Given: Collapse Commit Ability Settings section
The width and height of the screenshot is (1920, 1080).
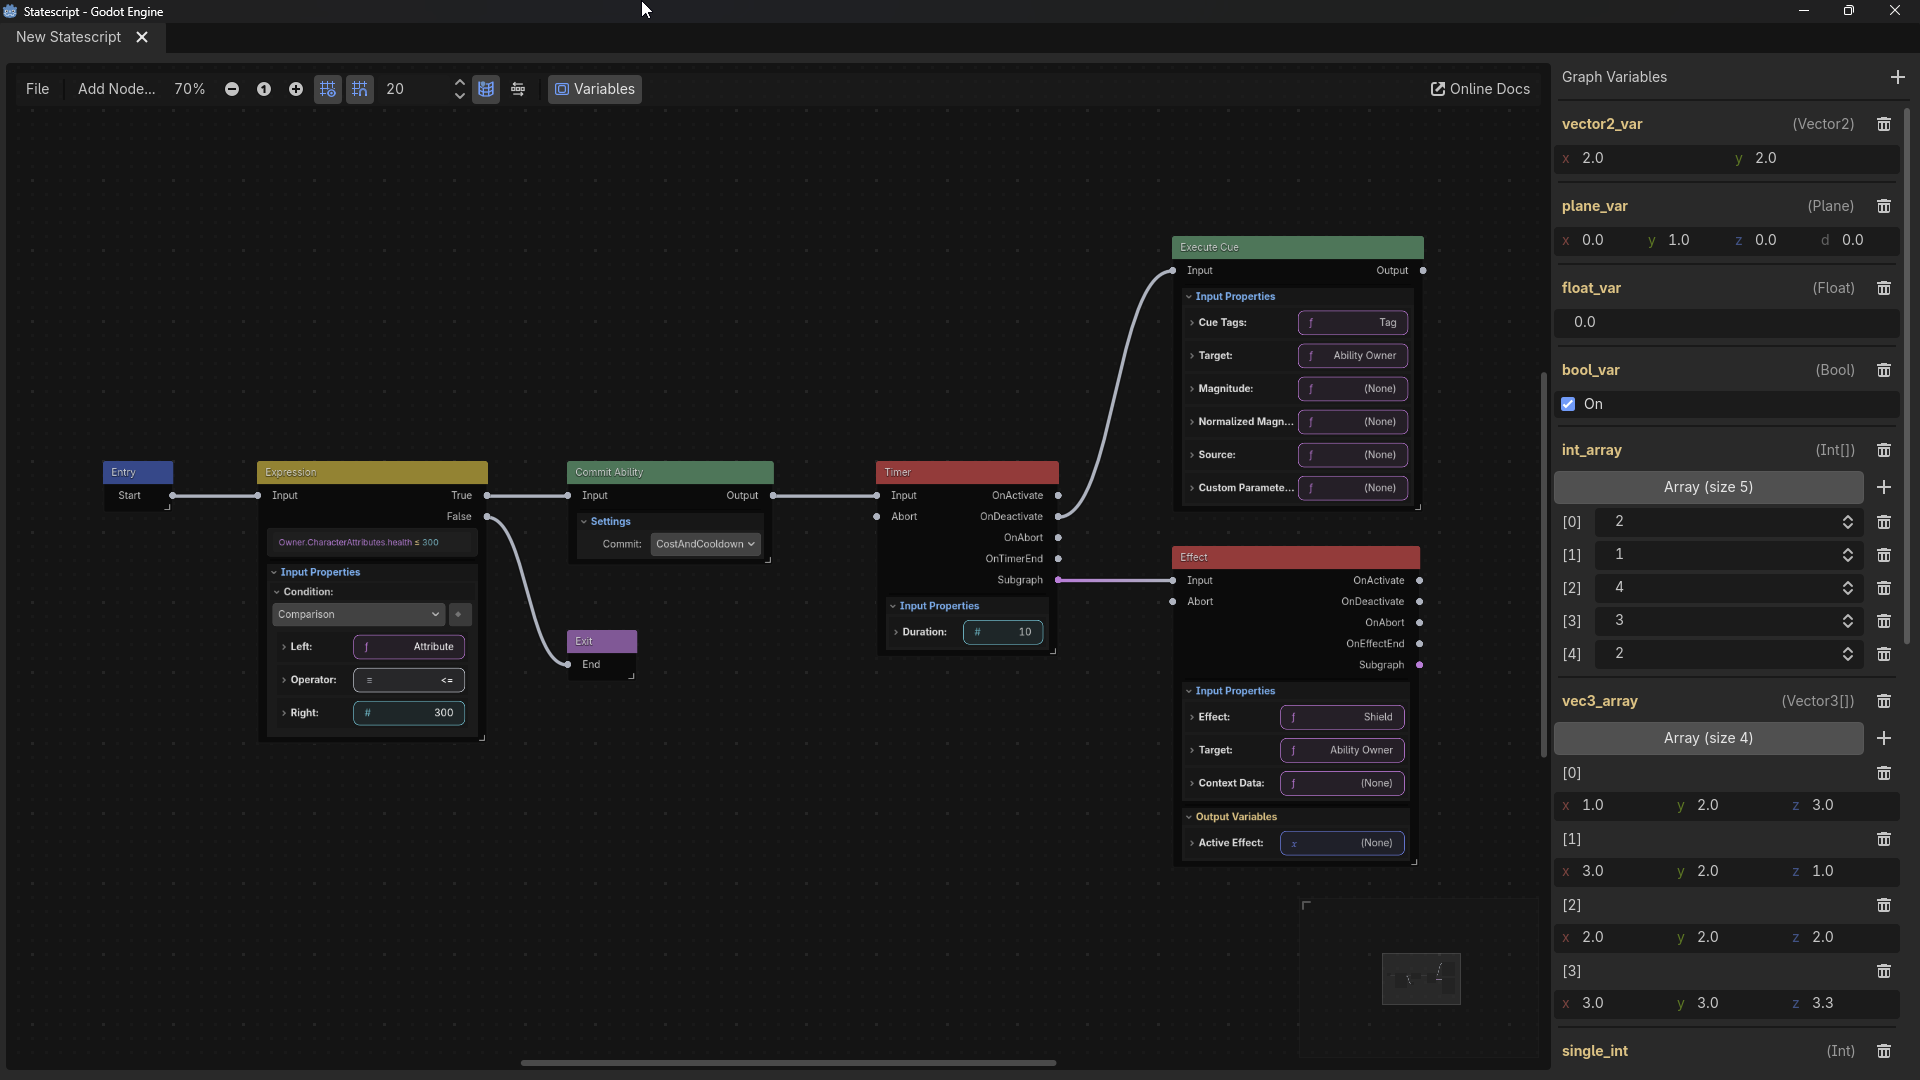Looking at the screenshot, I should (x=584, y=522).
